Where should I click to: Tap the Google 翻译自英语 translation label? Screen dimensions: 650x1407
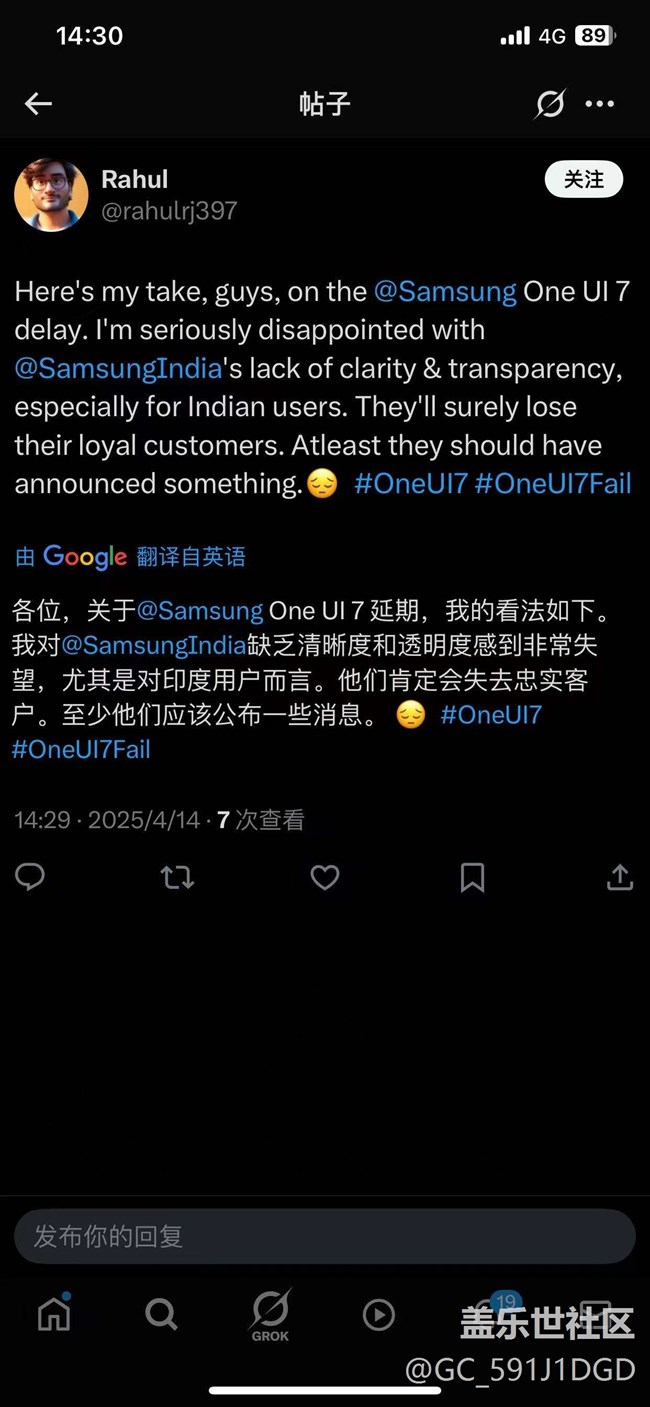click(130, 557)
